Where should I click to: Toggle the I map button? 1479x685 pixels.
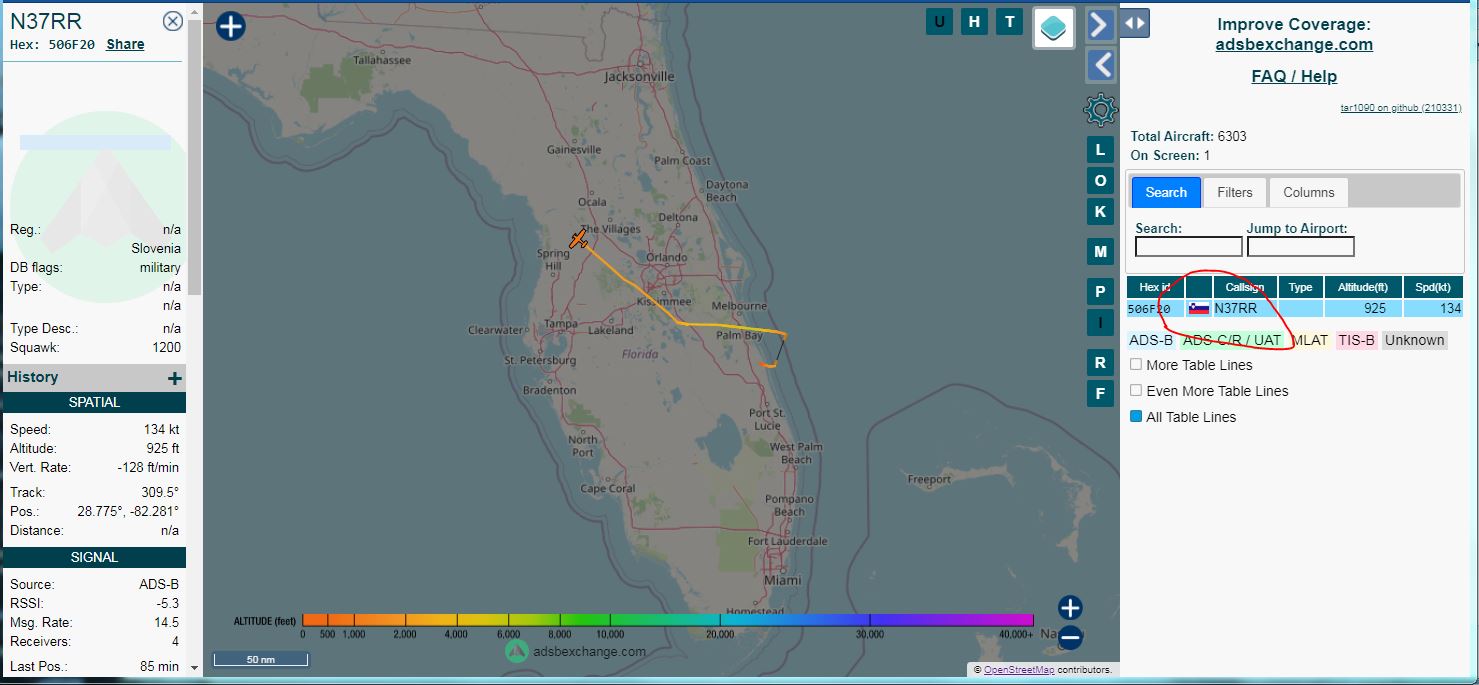coord(1100,323)
